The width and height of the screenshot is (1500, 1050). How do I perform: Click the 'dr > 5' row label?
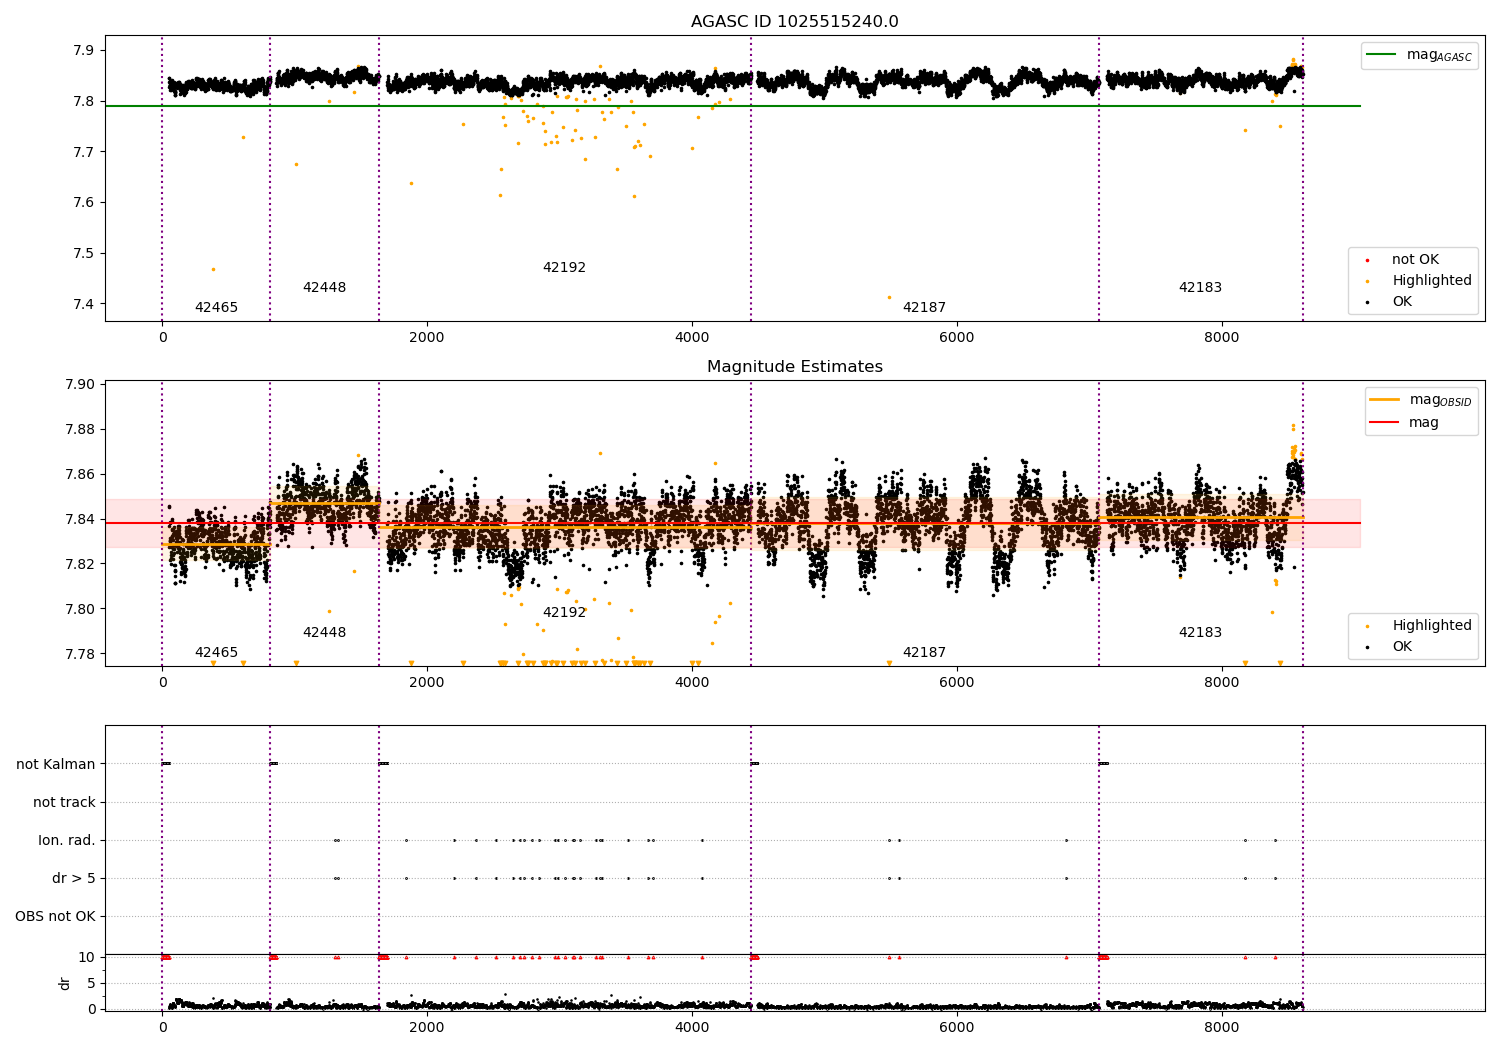point(74,879)
